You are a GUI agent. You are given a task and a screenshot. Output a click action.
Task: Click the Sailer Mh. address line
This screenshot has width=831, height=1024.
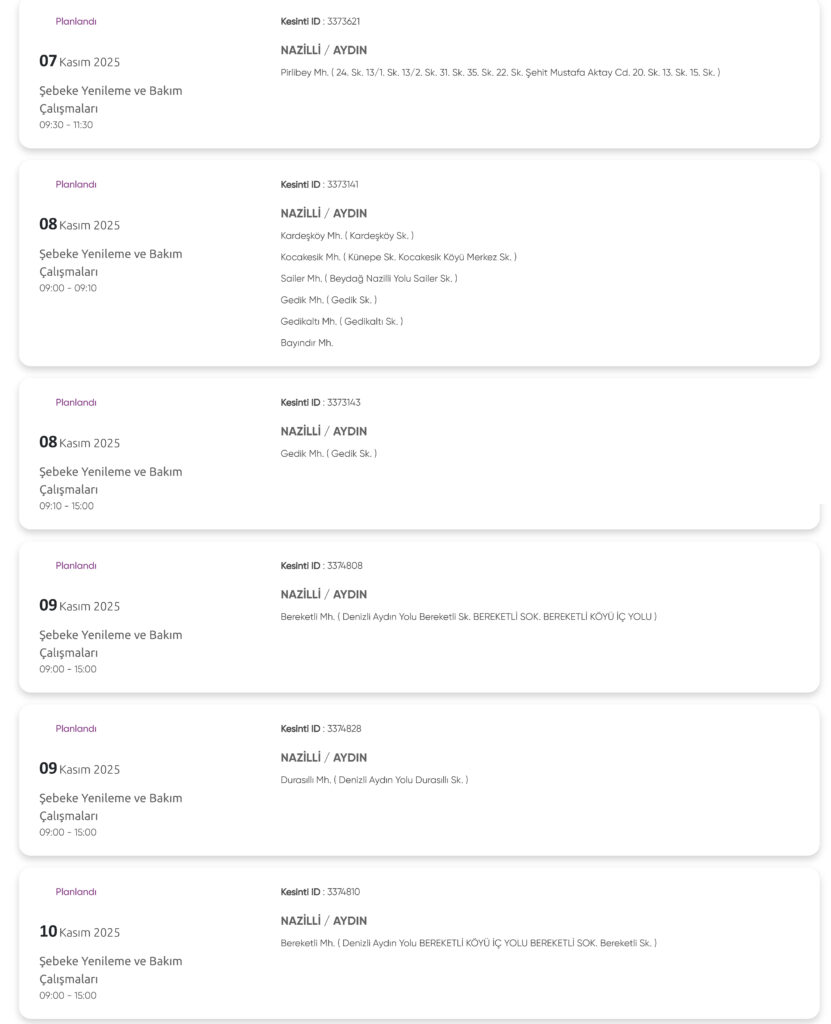[x=369, y=279]
